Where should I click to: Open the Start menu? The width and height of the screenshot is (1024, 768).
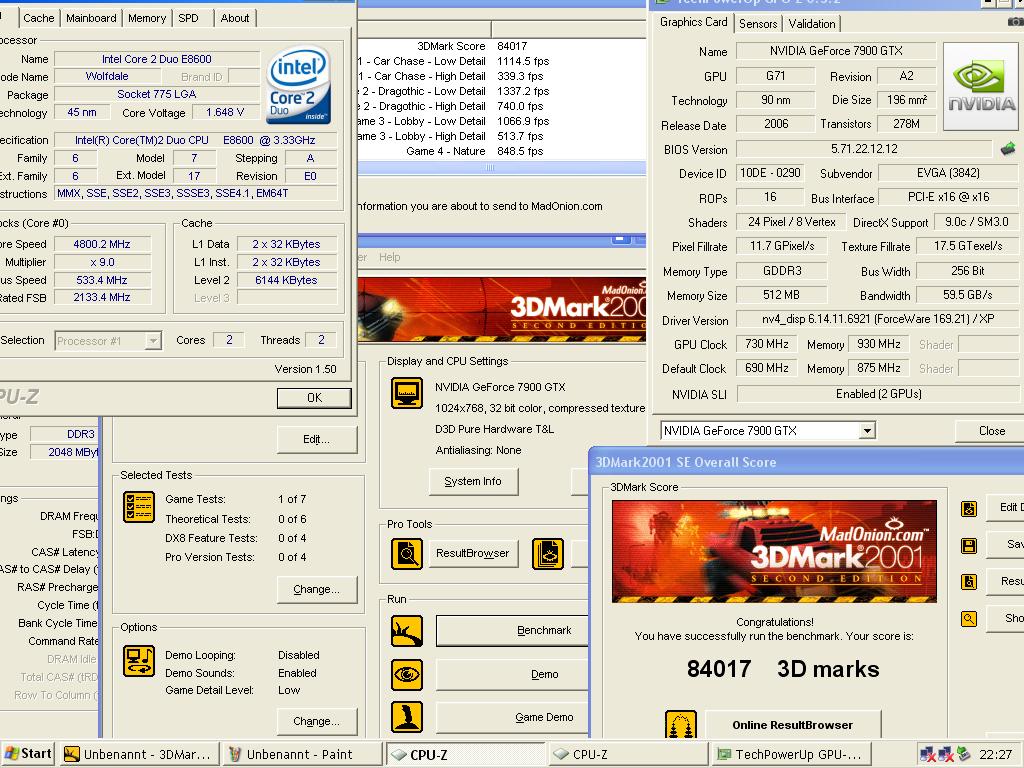[27, 754]
